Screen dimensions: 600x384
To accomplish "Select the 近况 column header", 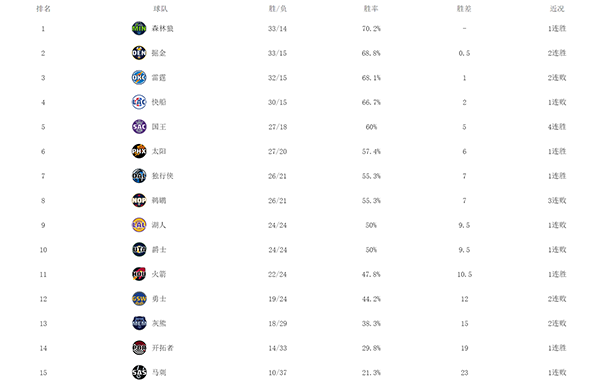I will click(x=557, y=8).
